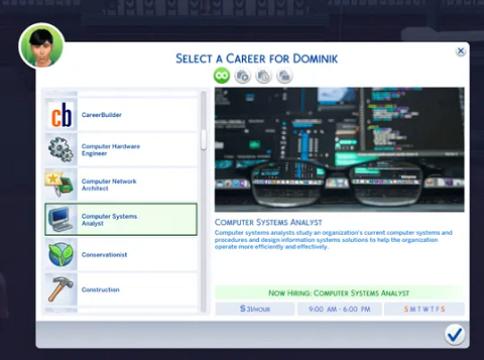Click the SMTWTFS work days indicator
The height and width of the screenshot is (360, 484).
click(424, 309)
